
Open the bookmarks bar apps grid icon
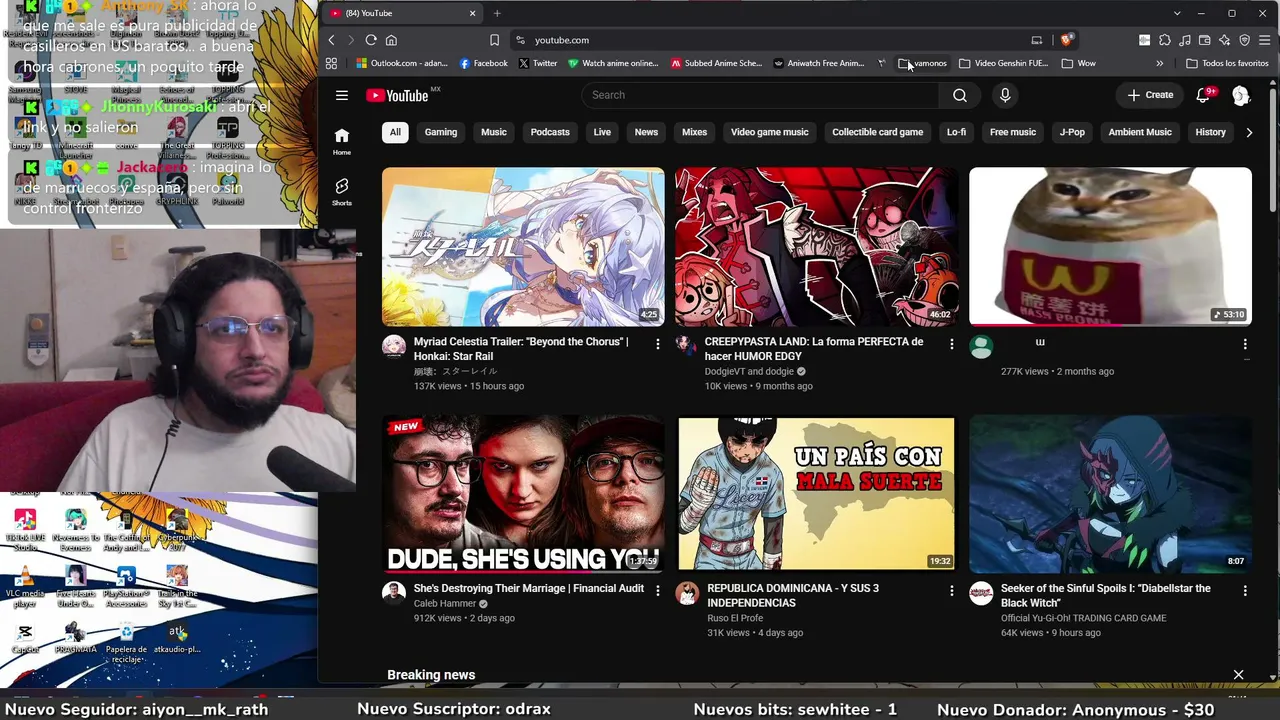click(331, 63)
